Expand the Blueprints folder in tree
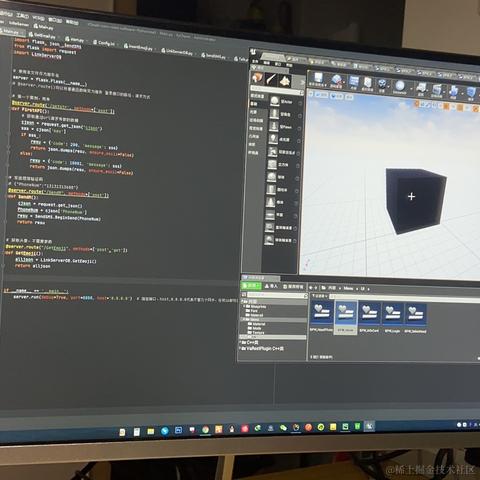Viewport: 480px width, 480px height. pos(244,306)
